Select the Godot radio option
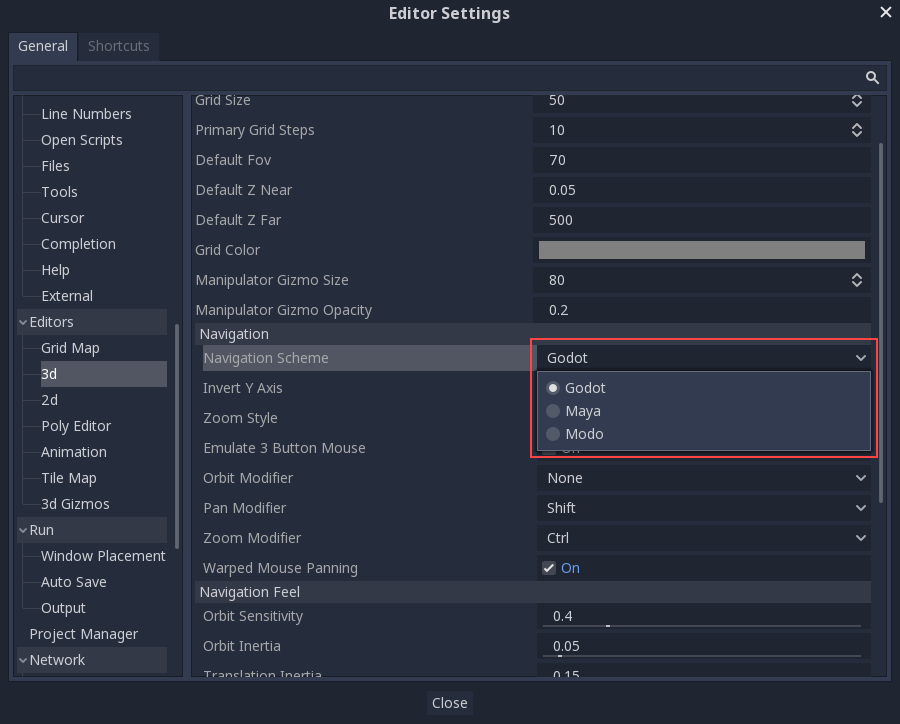This screenshot has width=900, height=724. point(585,388)
